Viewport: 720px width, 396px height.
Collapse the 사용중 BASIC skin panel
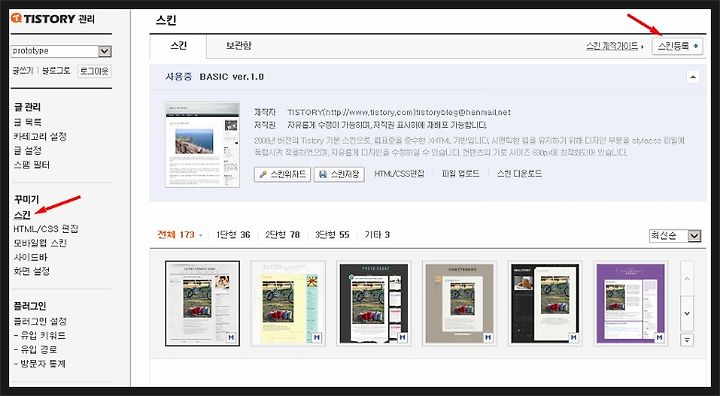[x=693, y=77]
